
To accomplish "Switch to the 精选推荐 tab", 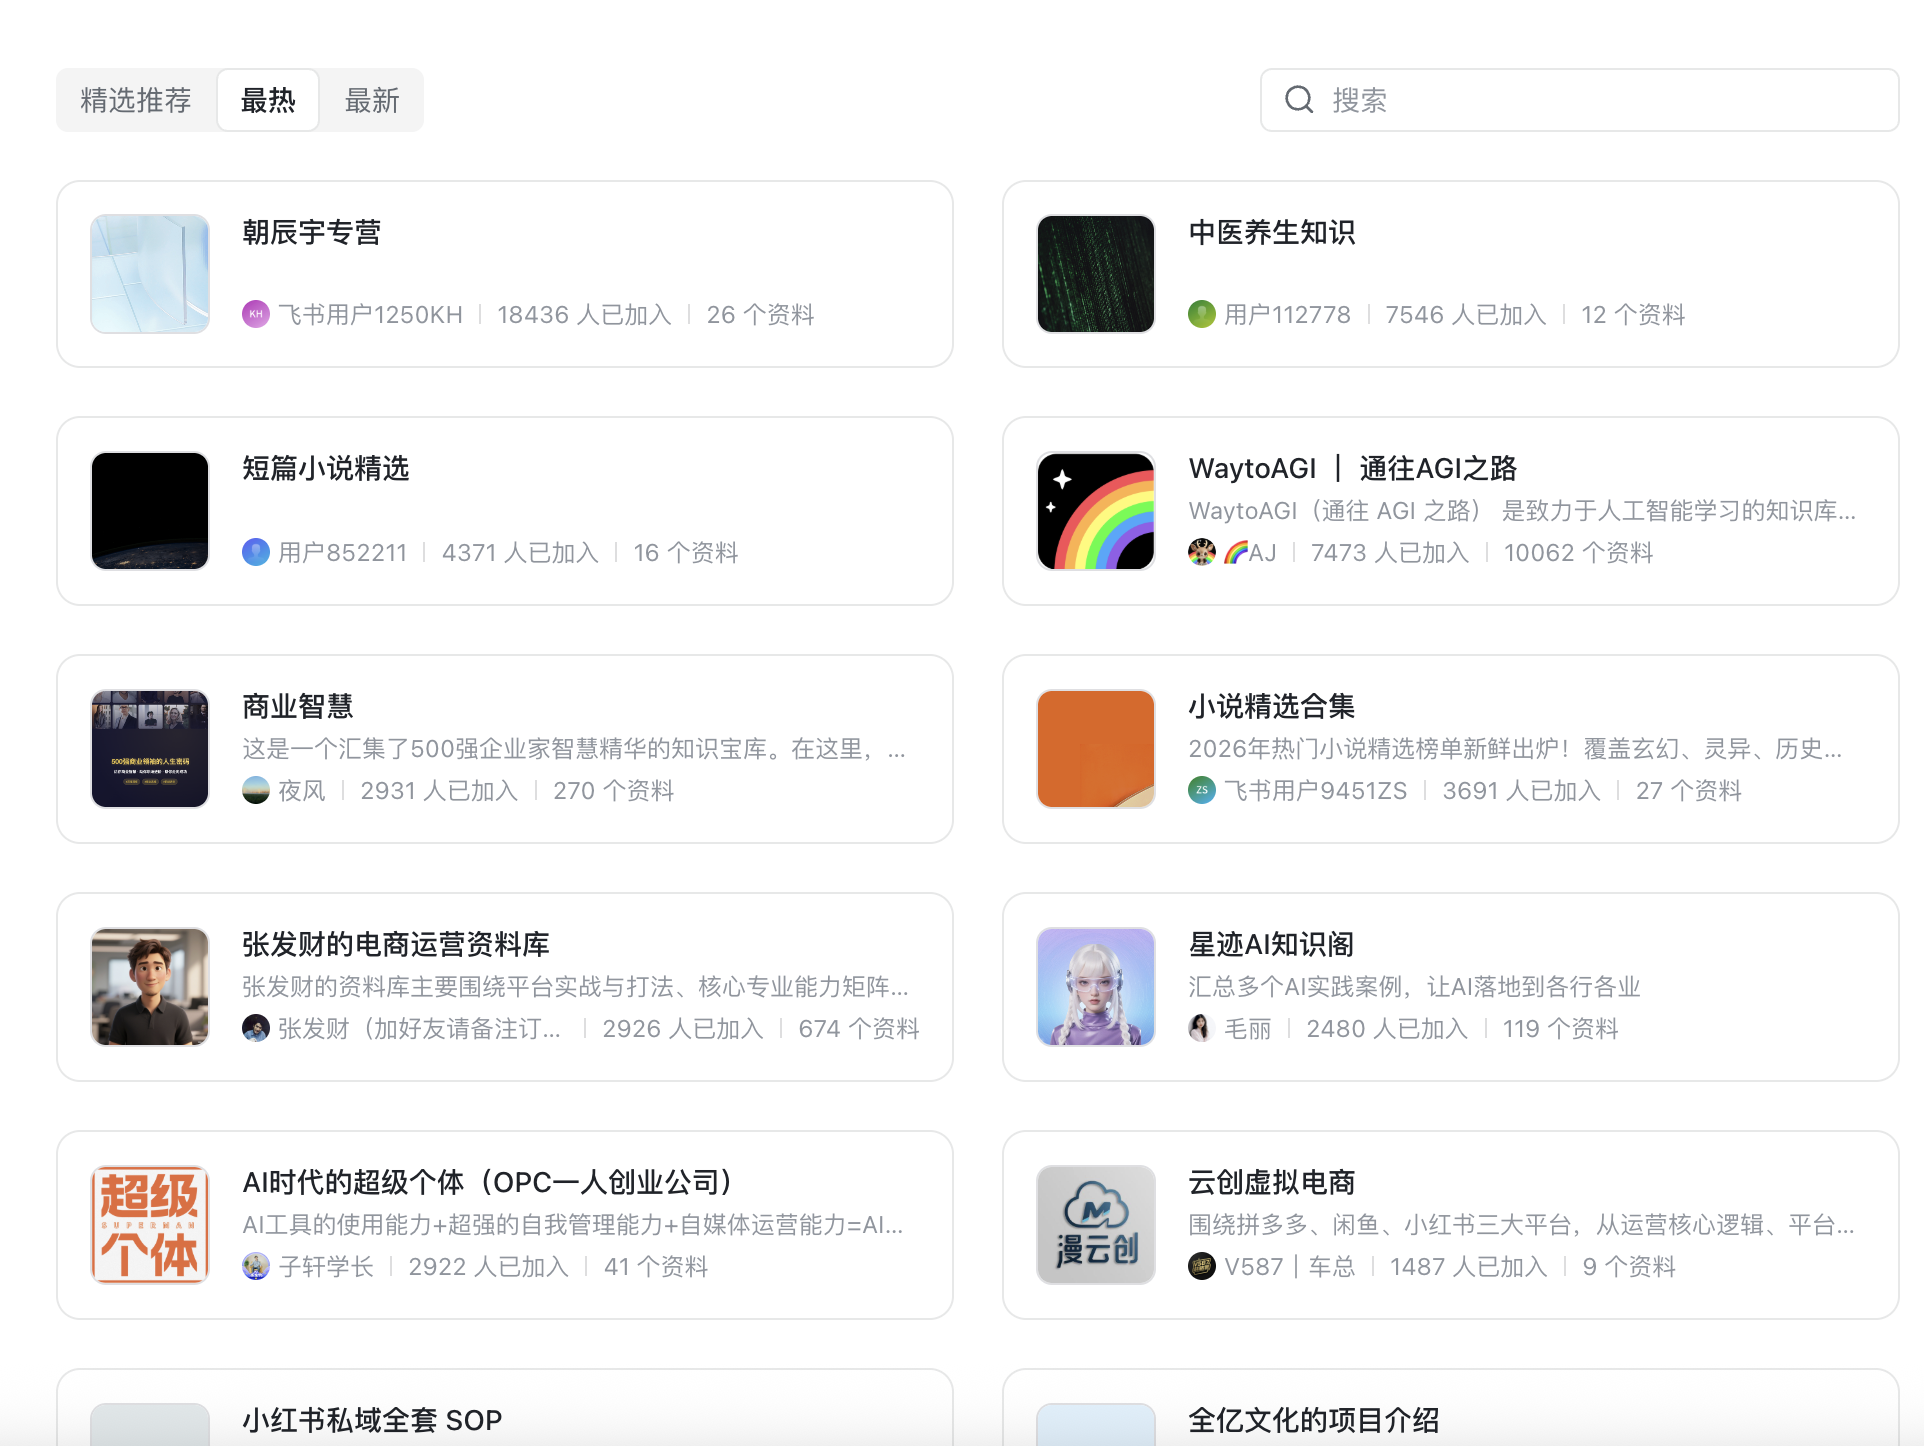I will pyautogui.click(x=136, y=100).
